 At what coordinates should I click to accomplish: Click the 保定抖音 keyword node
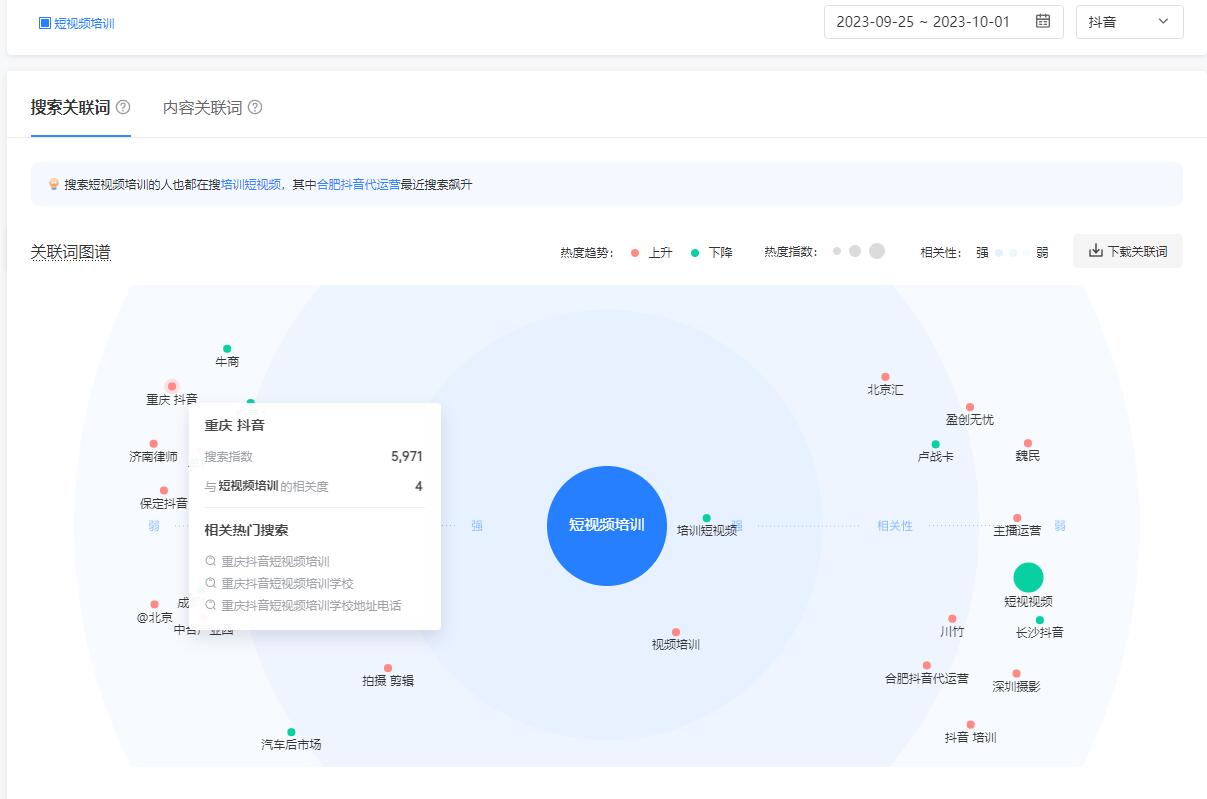point(164,491)
